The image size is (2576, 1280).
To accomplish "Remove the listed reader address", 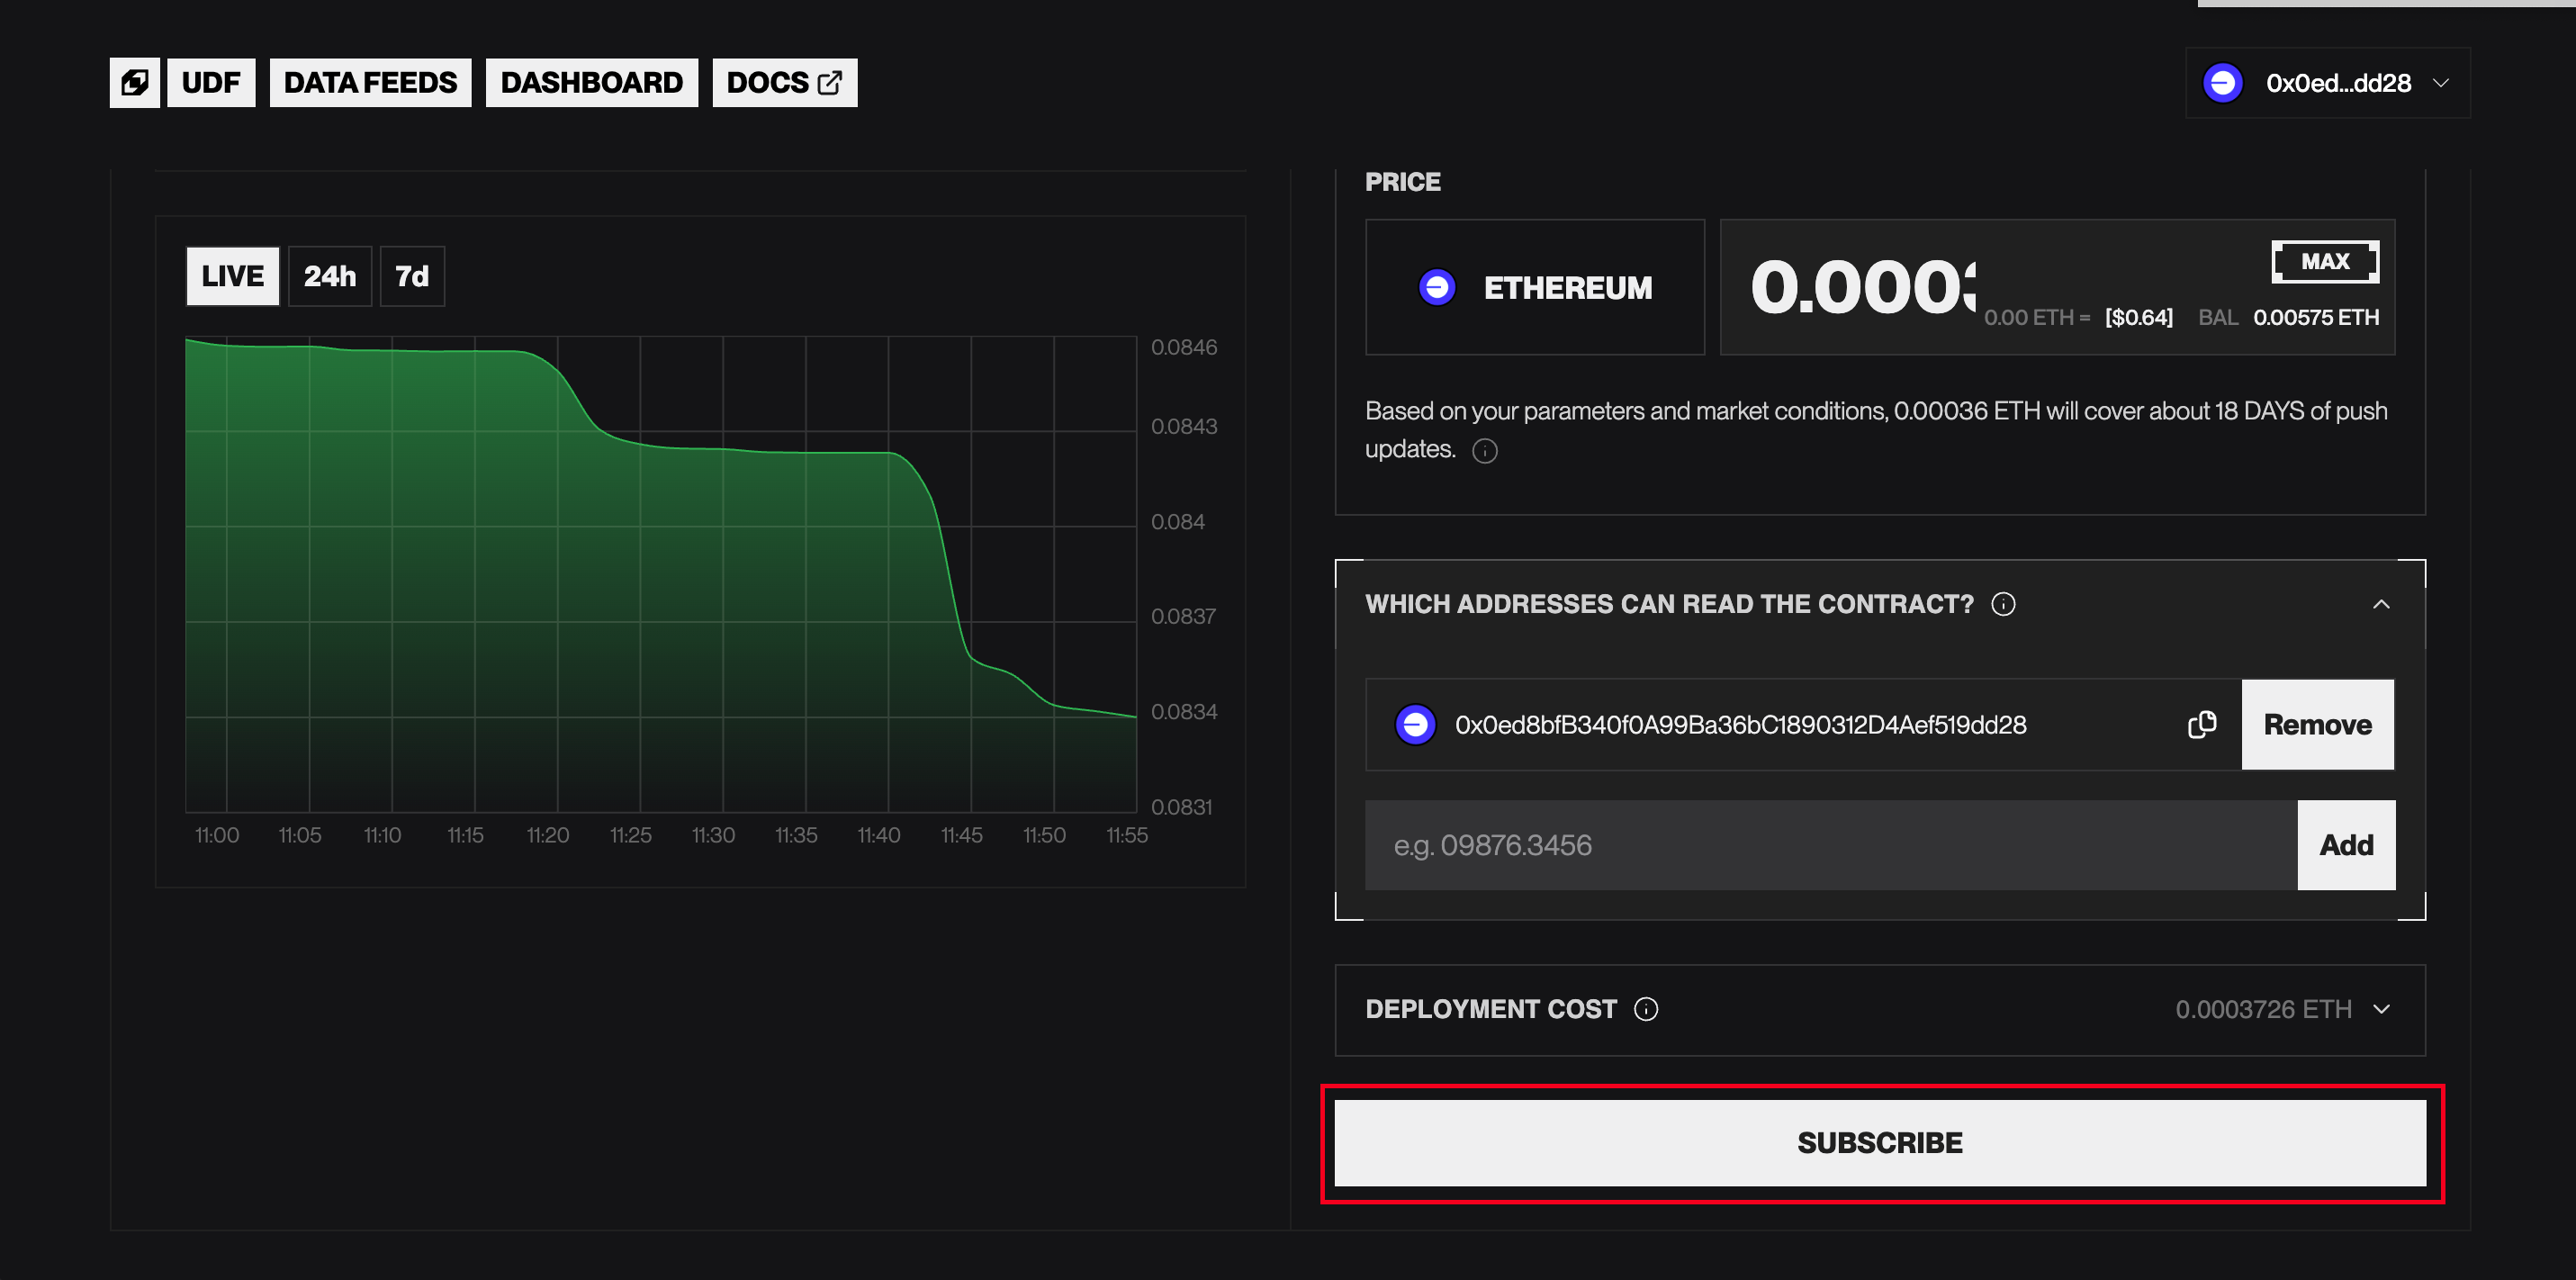I will click(x=2316, y=724).
